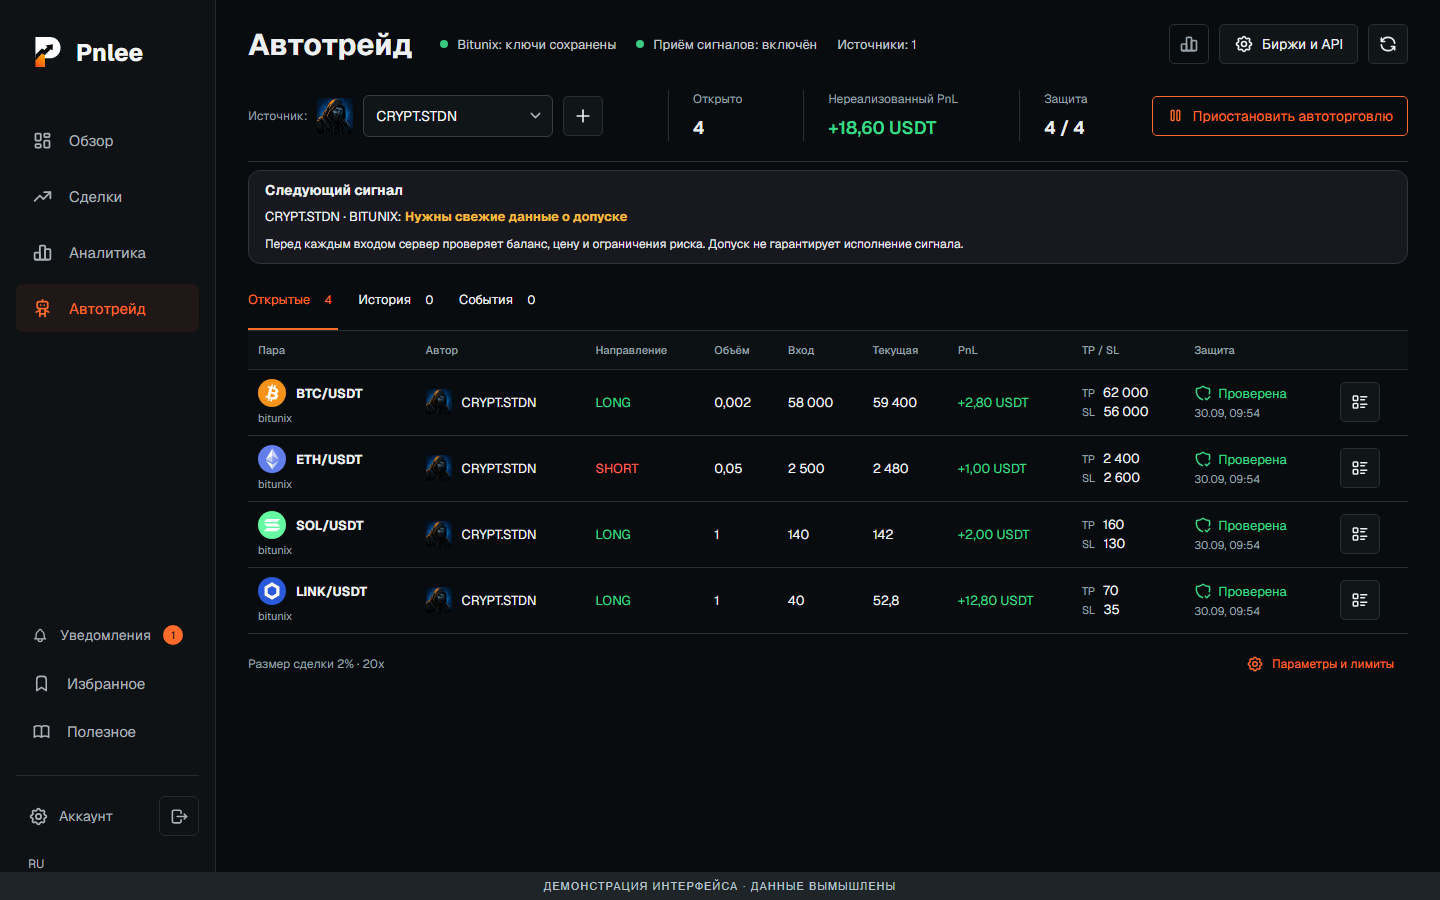The image size is (1440, 900).
Task: Click the Solana coin icon
Action: tap(272, 525)
